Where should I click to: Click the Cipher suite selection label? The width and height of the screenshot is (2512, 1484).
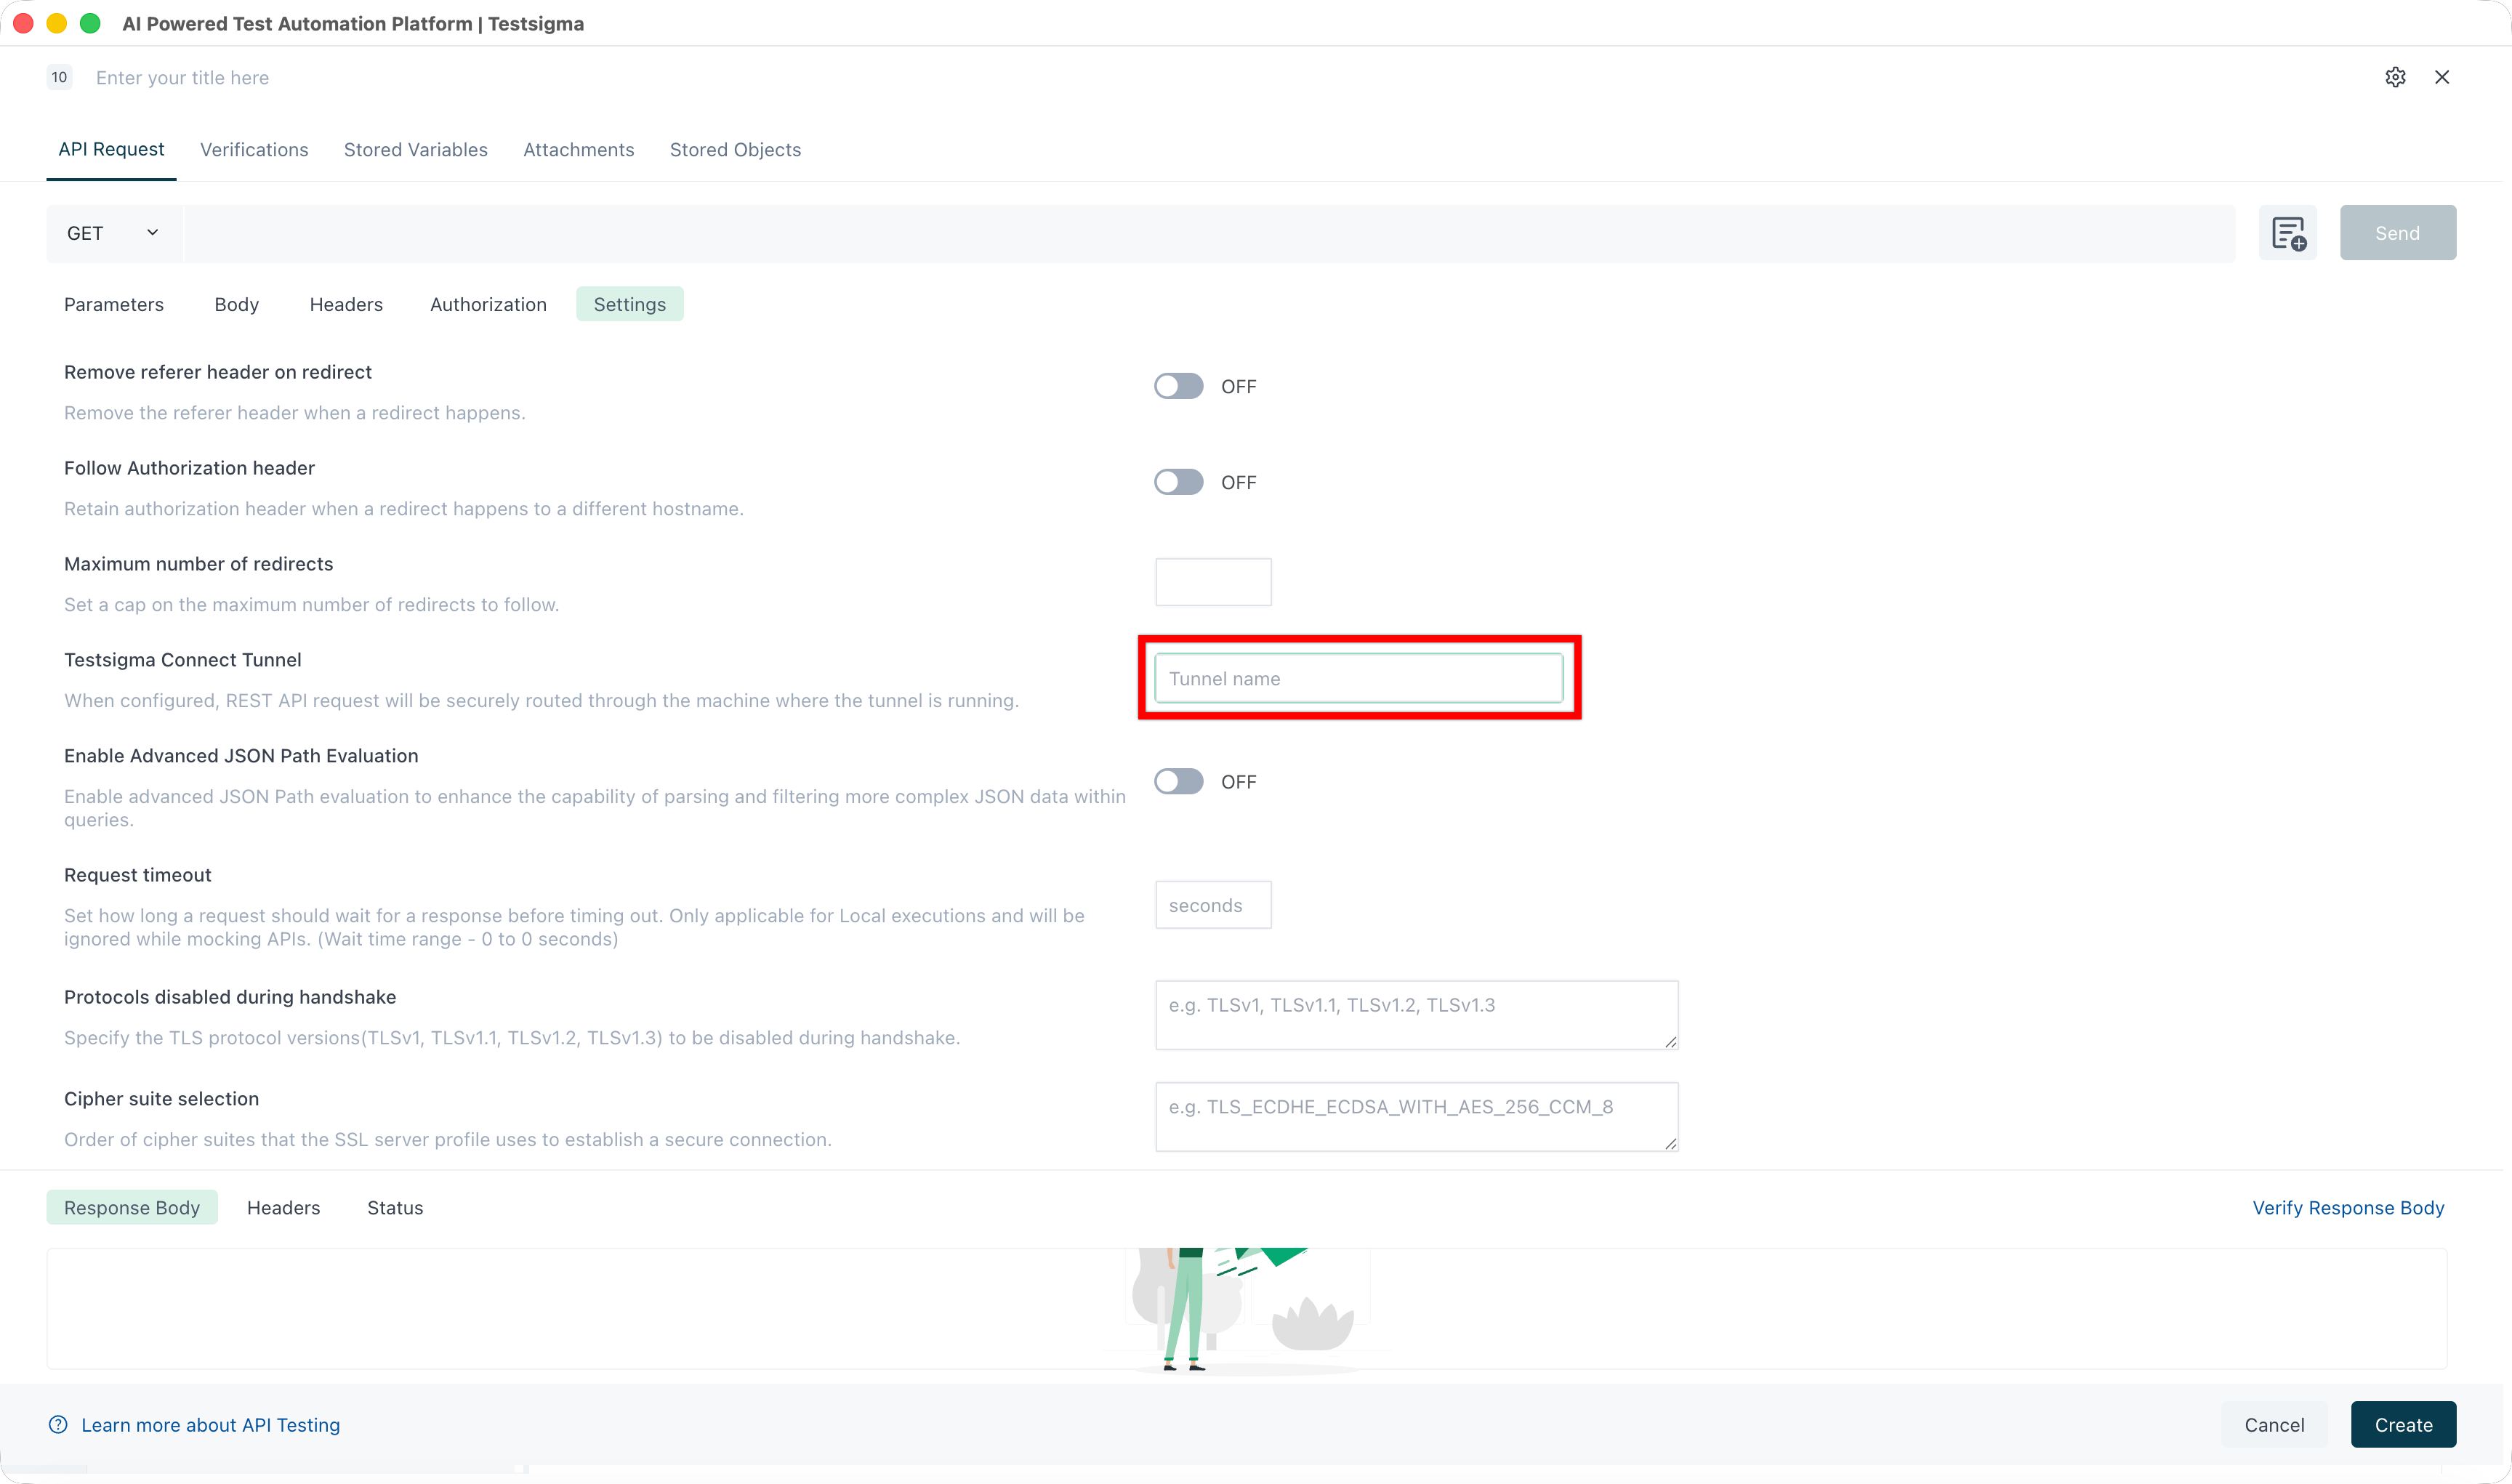[162, 1099]
